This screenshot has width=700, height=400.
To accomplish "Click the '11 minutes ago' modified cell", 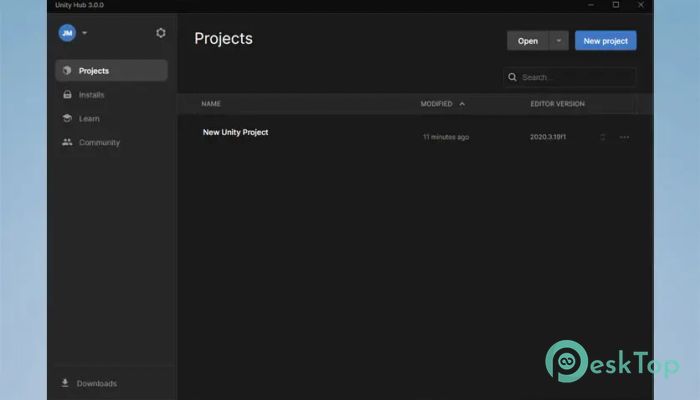I will pyautogui.click(x=446, y=137).
